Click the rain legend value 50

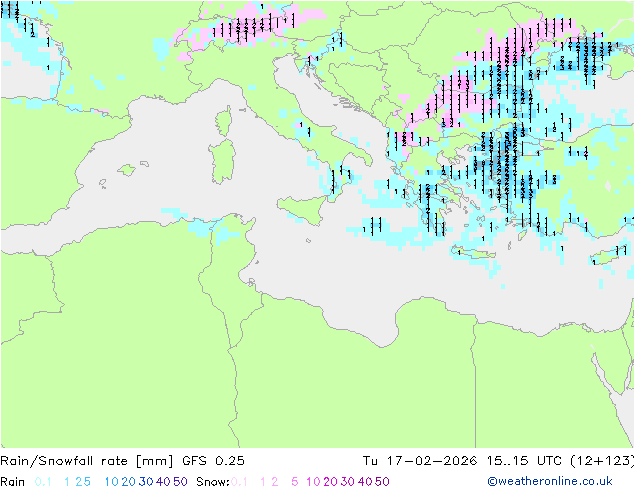[180, 482]
